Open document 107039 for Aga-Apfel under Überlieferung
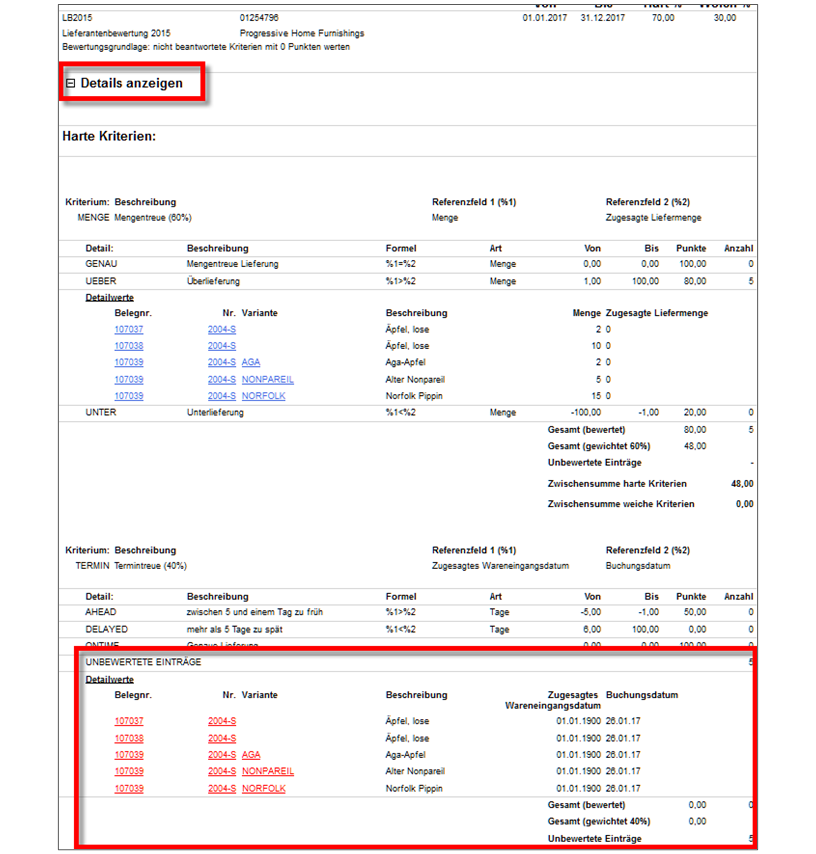Screen dimensions: 816x854 pos(129,362)
